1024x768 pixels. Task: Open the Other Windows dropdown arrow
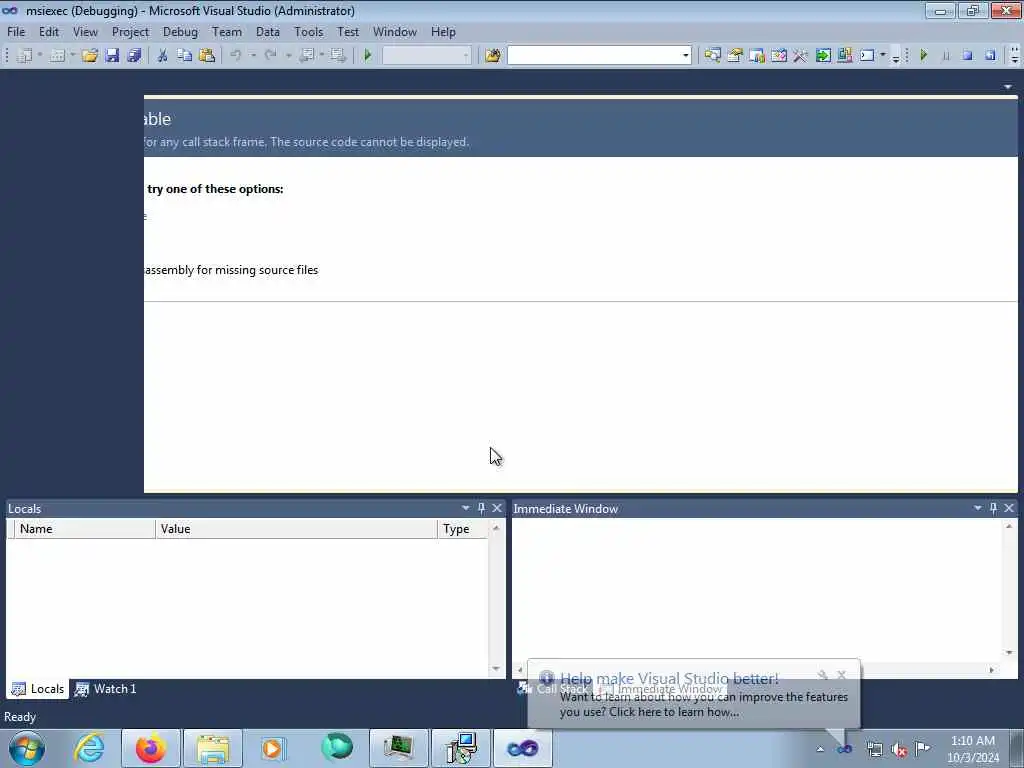coord(882,56)
